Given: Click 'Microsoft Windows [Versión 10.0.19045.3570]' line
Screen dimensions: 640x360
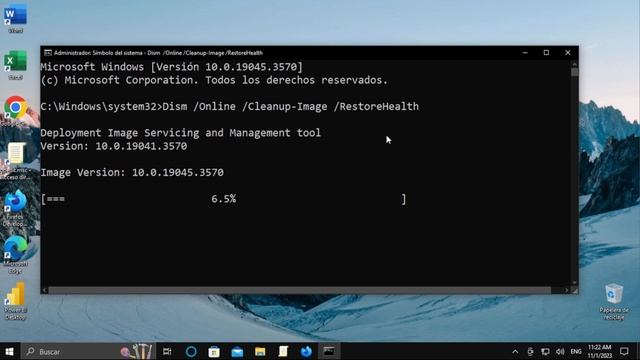Looking at the screenshot, I should click(171, 67).
